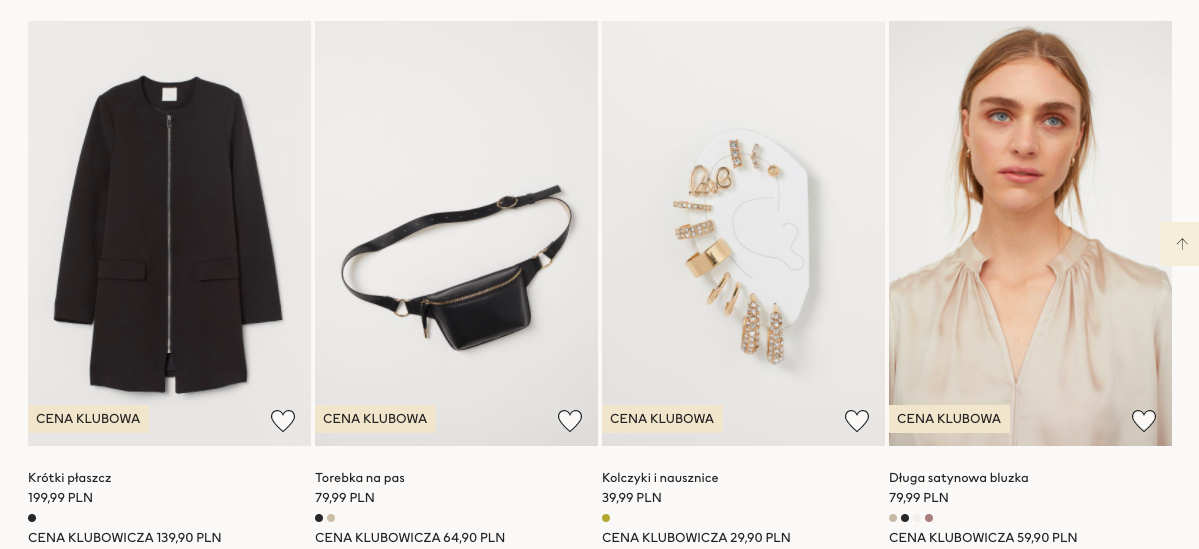Open Długa satynowa bluzka product title
1199x549 pixels.
(958, 478)
